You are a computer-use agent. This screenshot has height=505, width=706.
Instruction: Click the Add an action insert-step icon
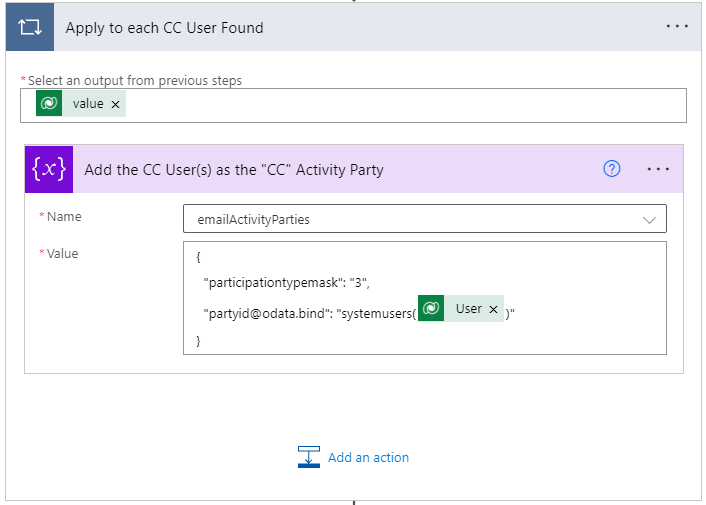click(309, 457)
